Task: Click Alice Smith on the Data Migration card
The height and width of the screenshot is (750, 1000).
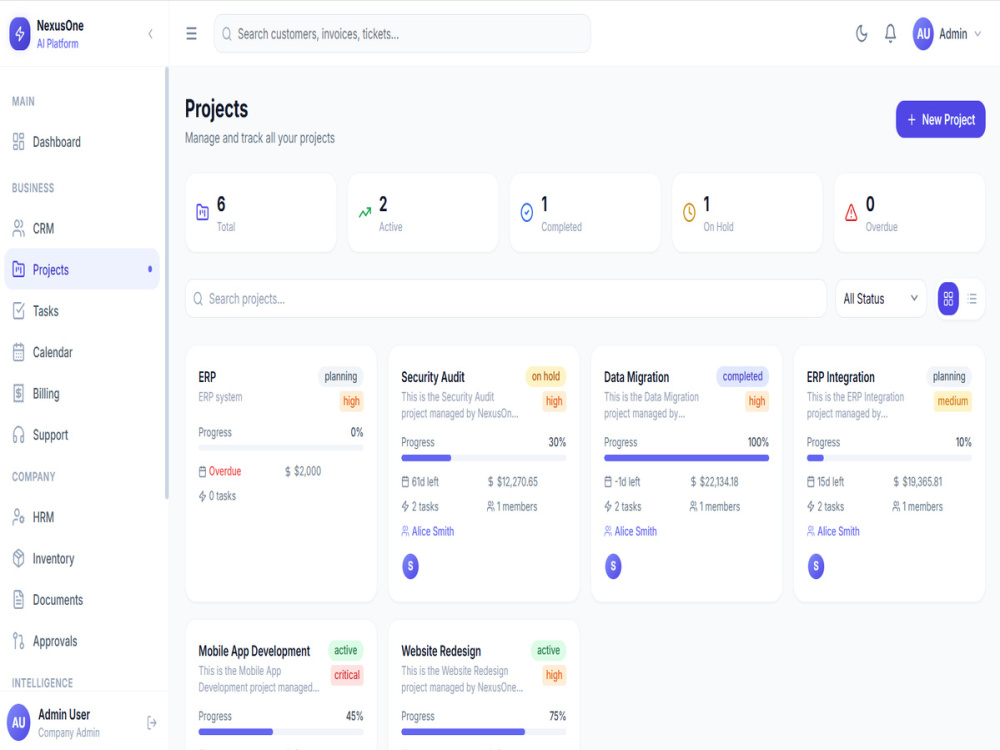Action: point(636,531)
